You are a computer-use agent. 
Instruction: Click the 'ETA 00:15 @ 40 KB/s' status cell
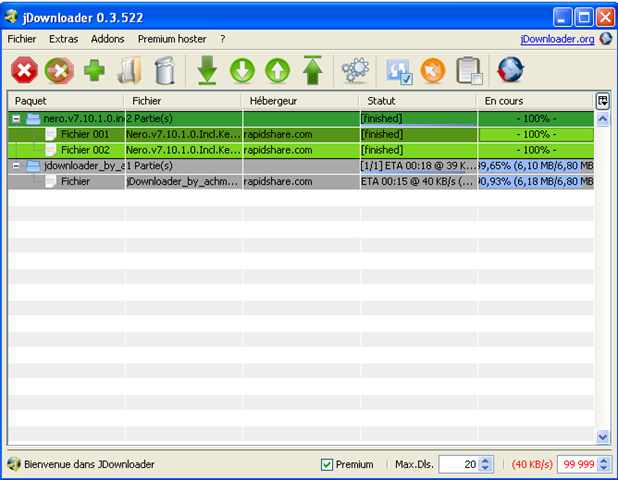pyautogui.click(x=419, y=182)
